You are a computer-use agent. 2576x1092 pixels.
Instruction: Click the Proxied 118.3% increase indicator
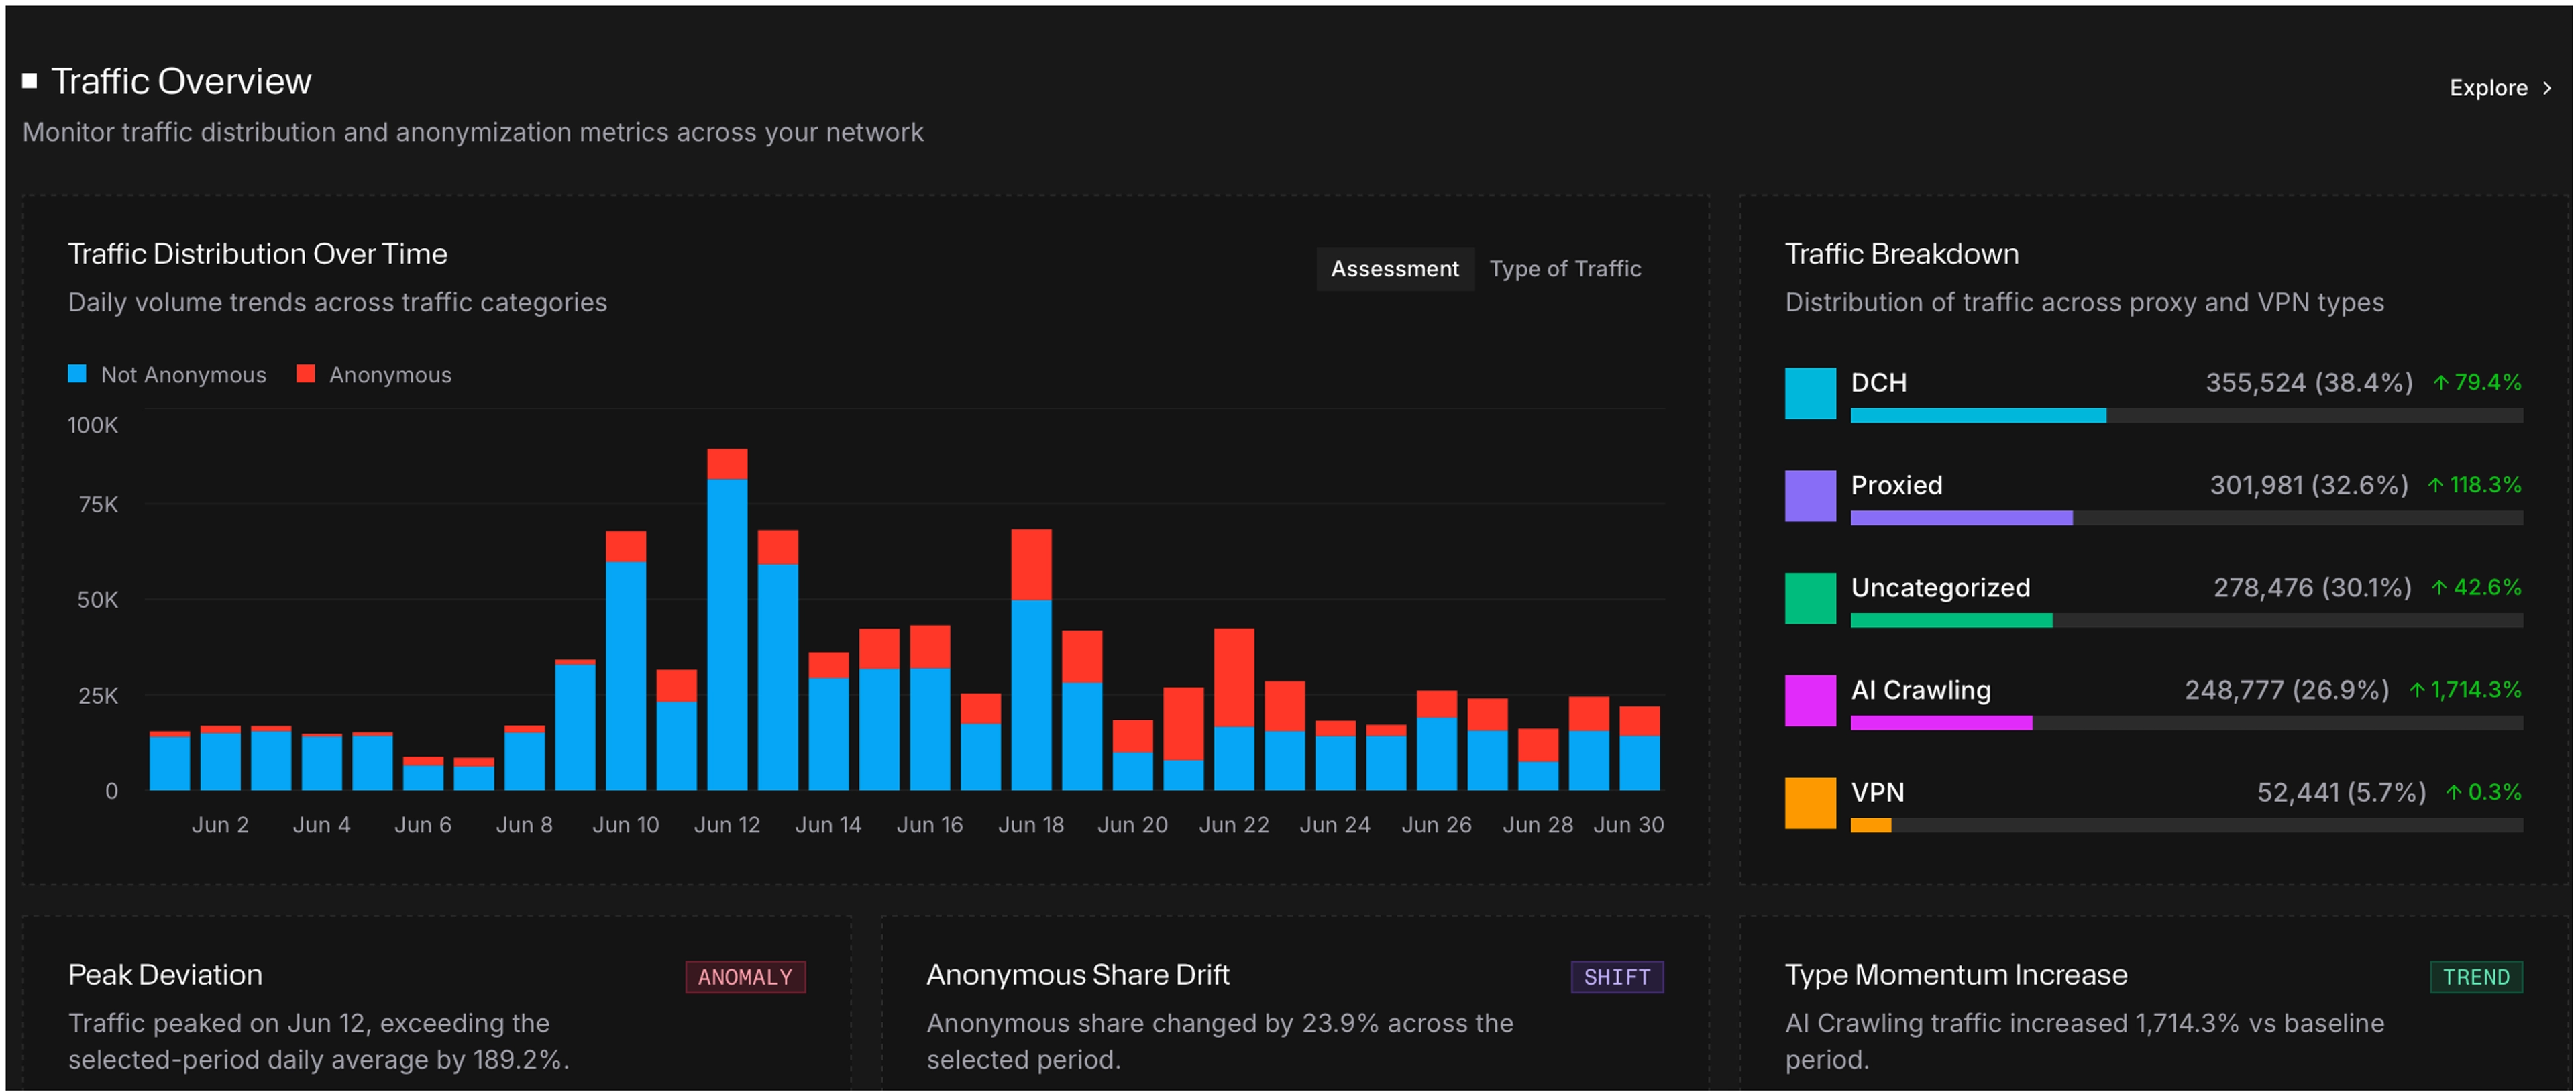coord(2474,485)
